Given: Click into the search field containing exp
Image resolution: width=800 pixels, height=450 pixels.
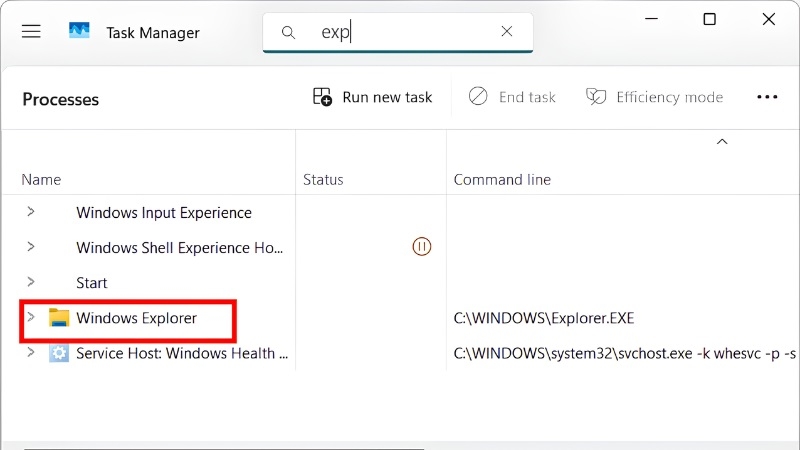Looking at the screenshot, I should tap(398, 33).
